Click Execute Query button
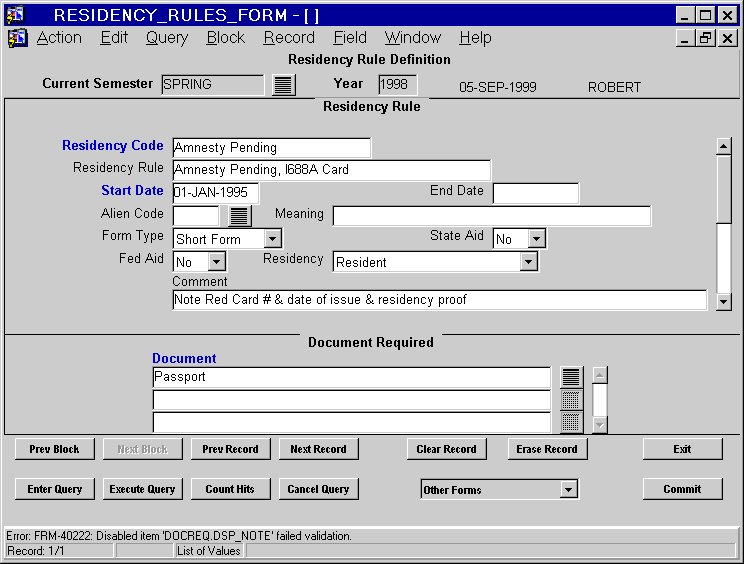The image size is (744, 564). pyautogui.click(x=142, y=489)
